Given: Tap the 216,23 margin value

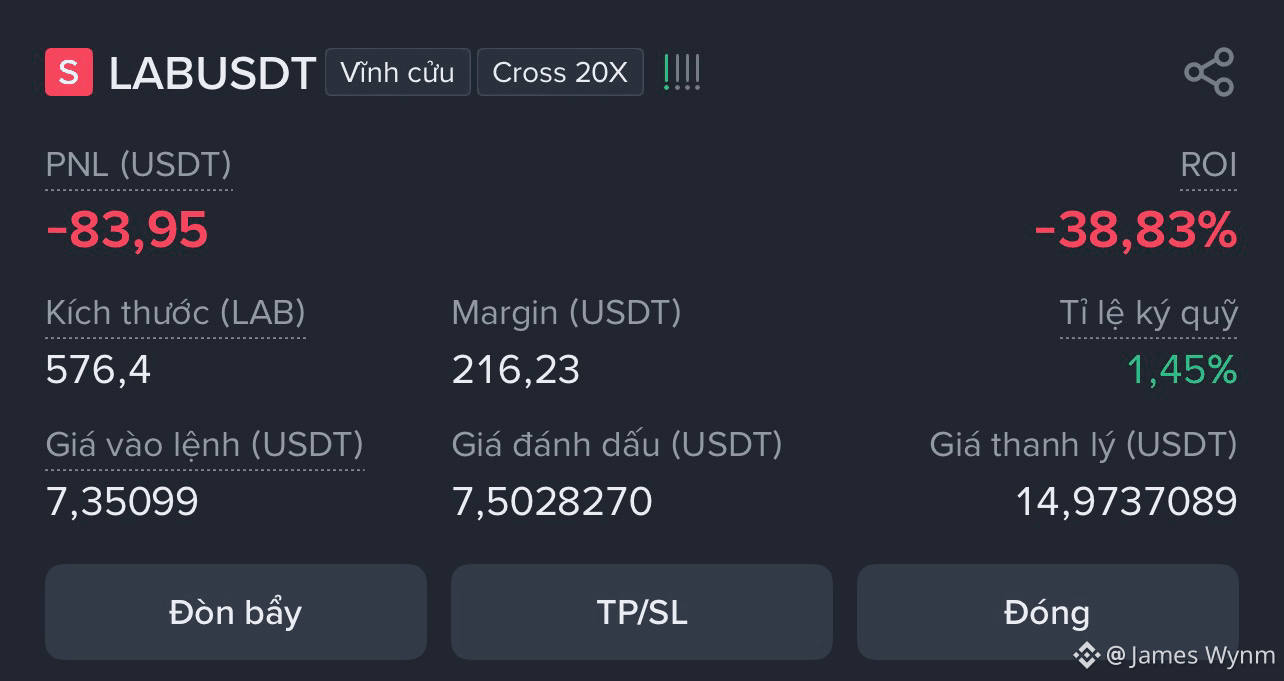Looking at the screenshot, I should (x=516, y=370).
